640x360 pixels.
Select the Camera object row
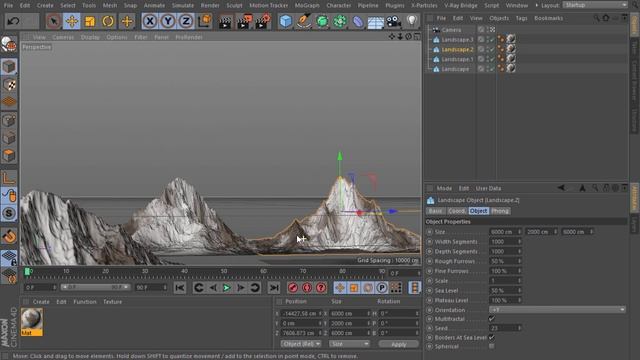[x=451, y=30]
